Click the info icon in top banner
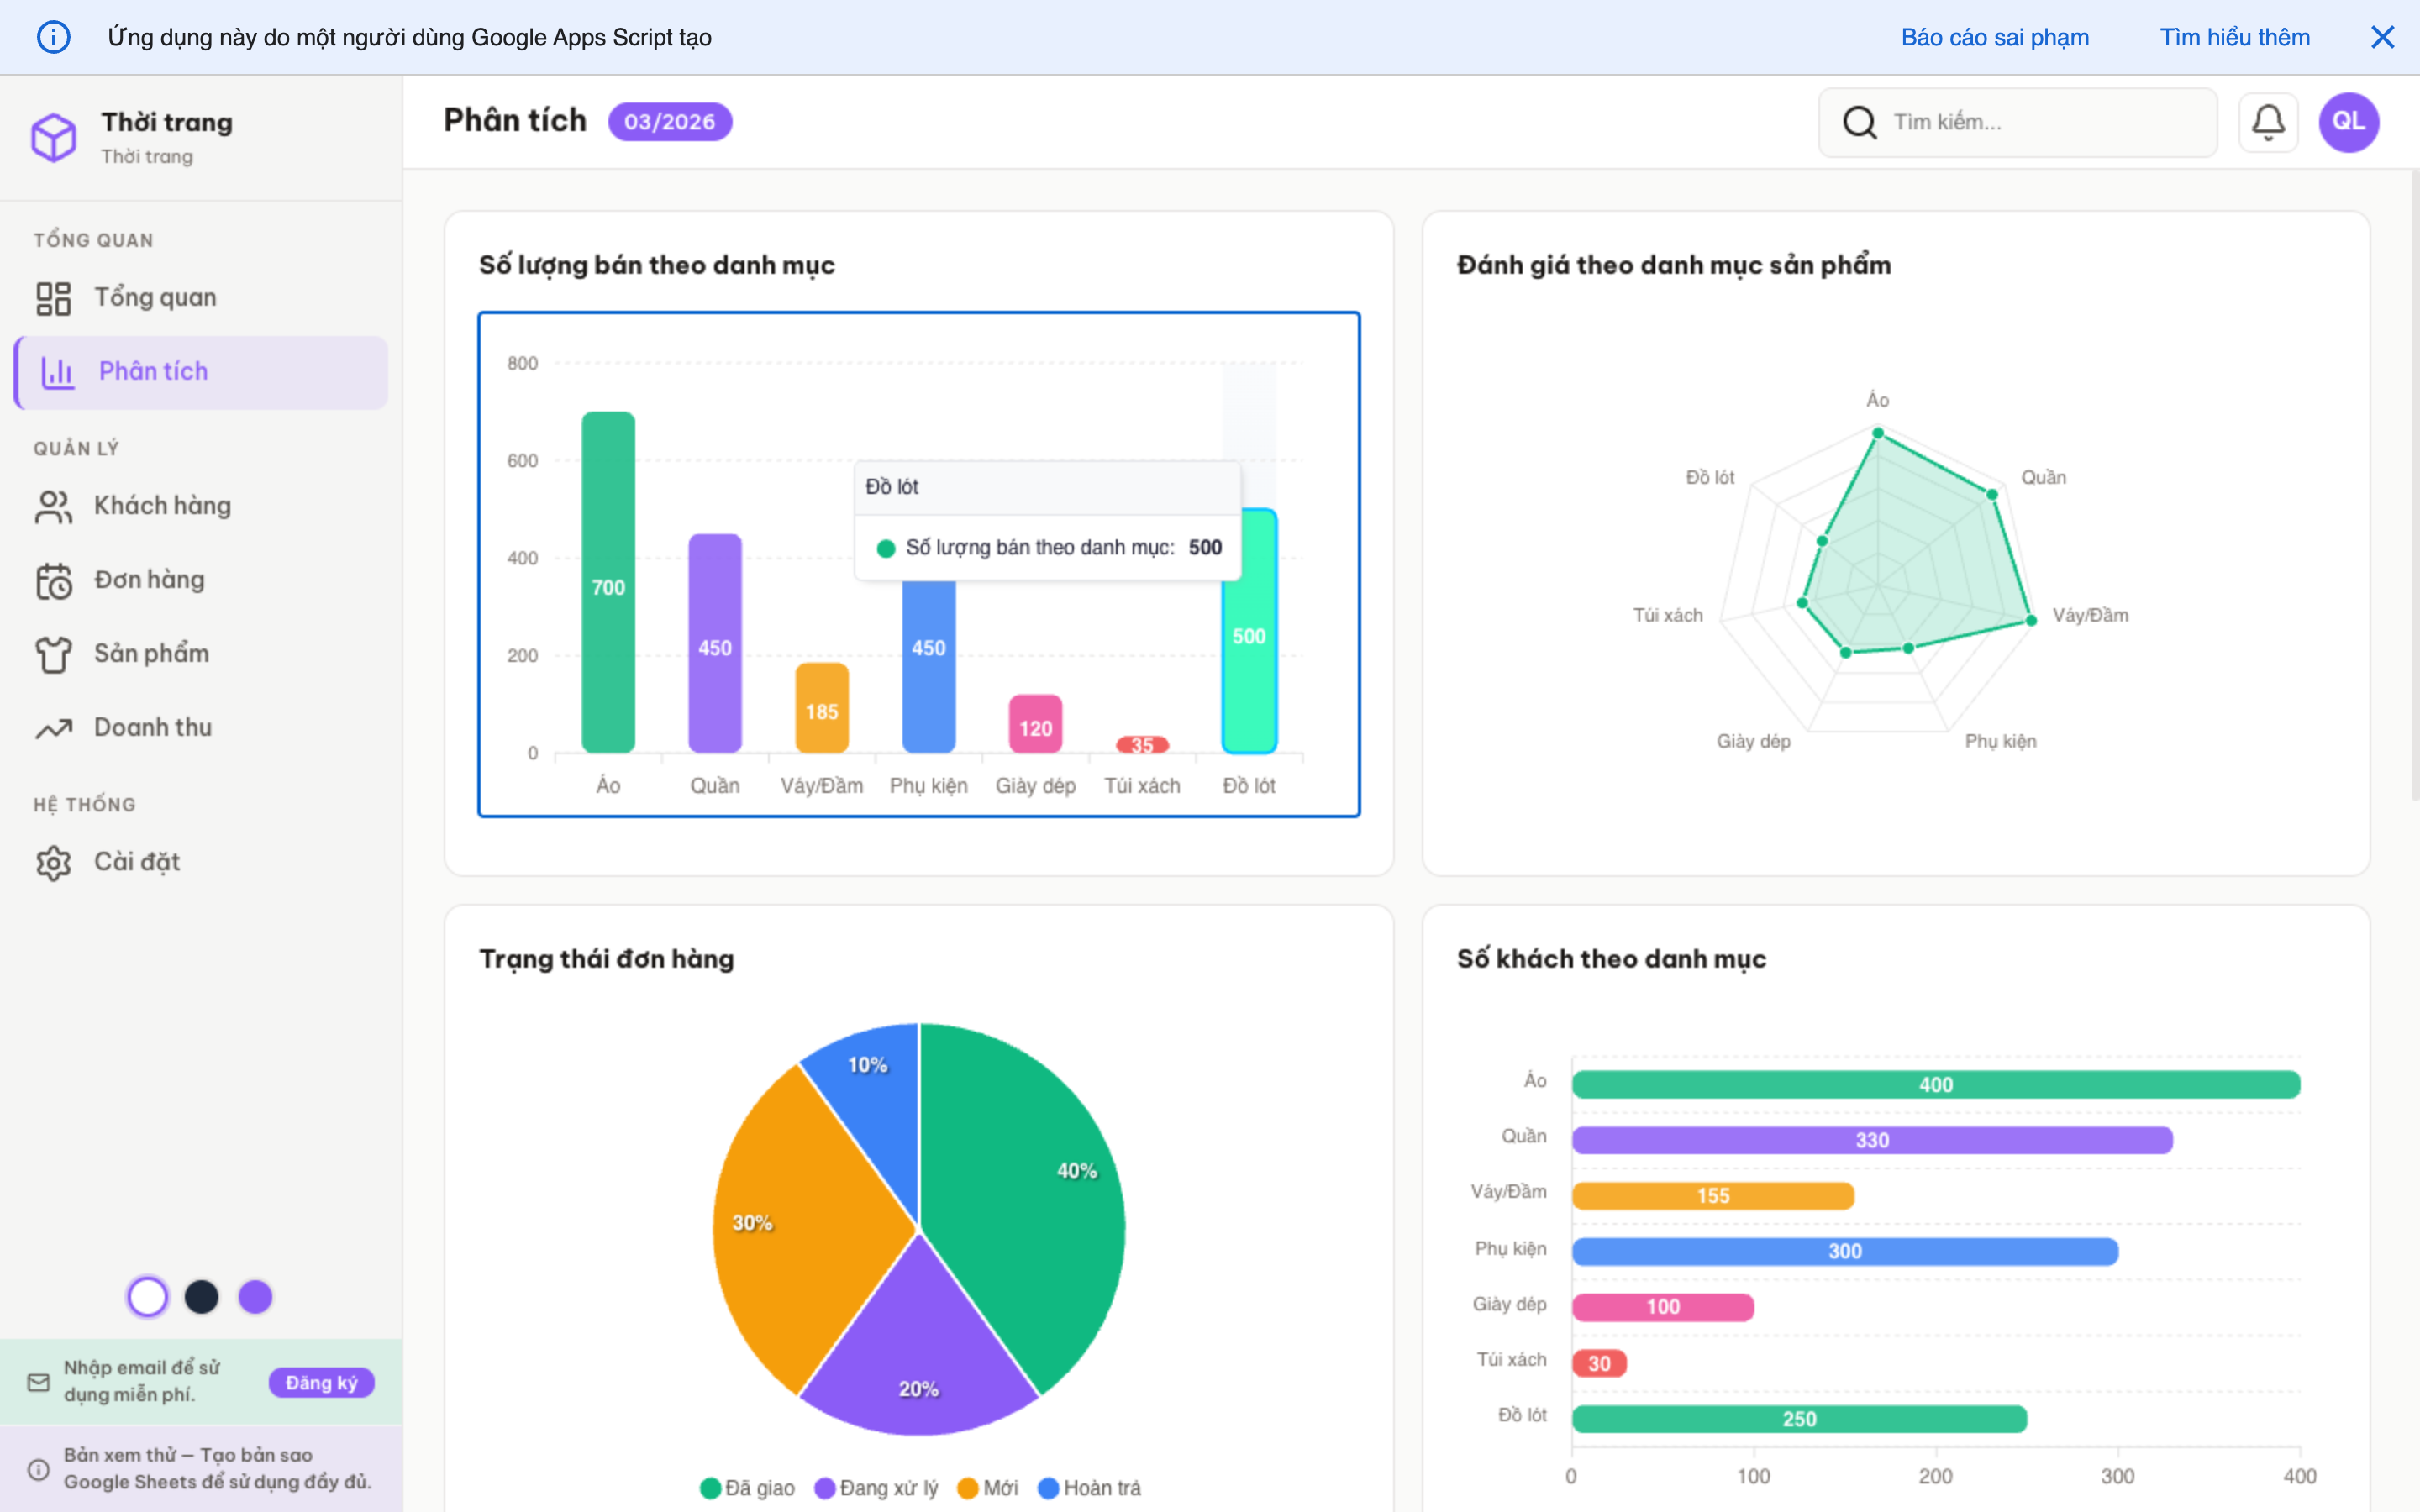This screenshot has width=2420, height=1512. tap(53, 37)
